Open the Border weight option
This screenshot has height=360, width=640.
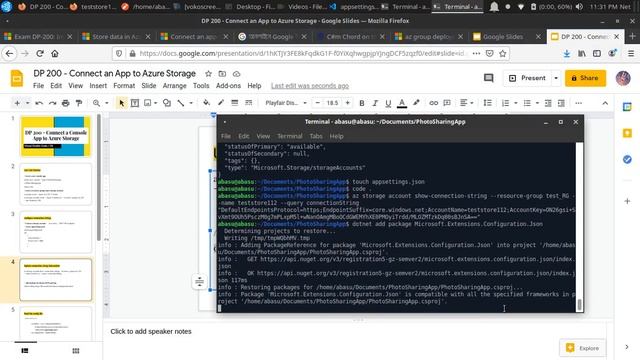pos(235,103)
